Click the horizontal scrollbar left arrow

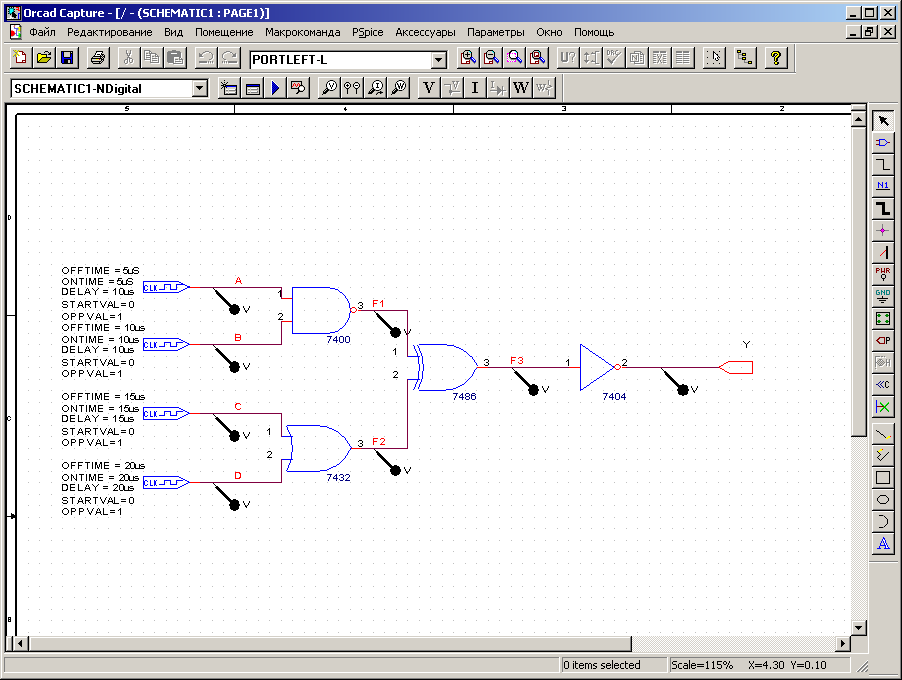[x=20, y=643]
